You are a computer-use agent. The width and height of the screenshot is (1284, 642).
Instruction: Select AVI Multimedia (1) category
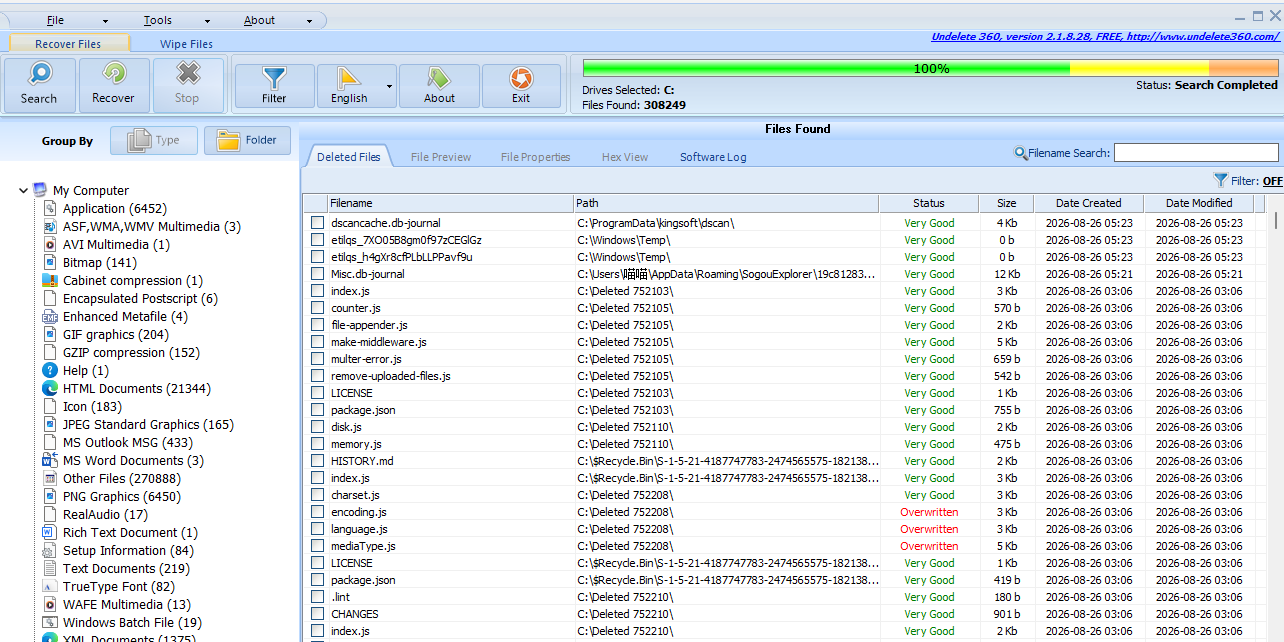pos(116,244)
